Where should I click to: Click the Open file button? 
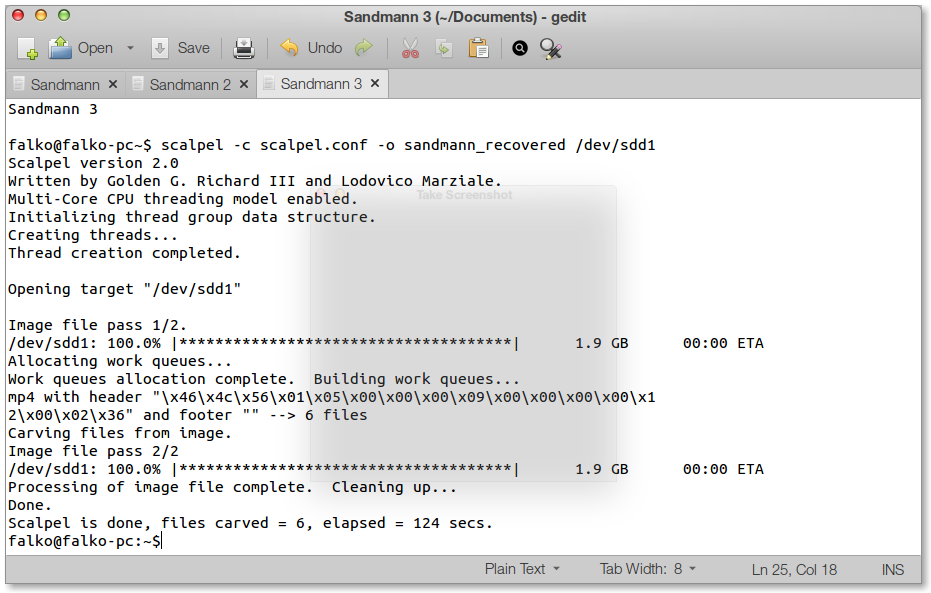(82, 48)
